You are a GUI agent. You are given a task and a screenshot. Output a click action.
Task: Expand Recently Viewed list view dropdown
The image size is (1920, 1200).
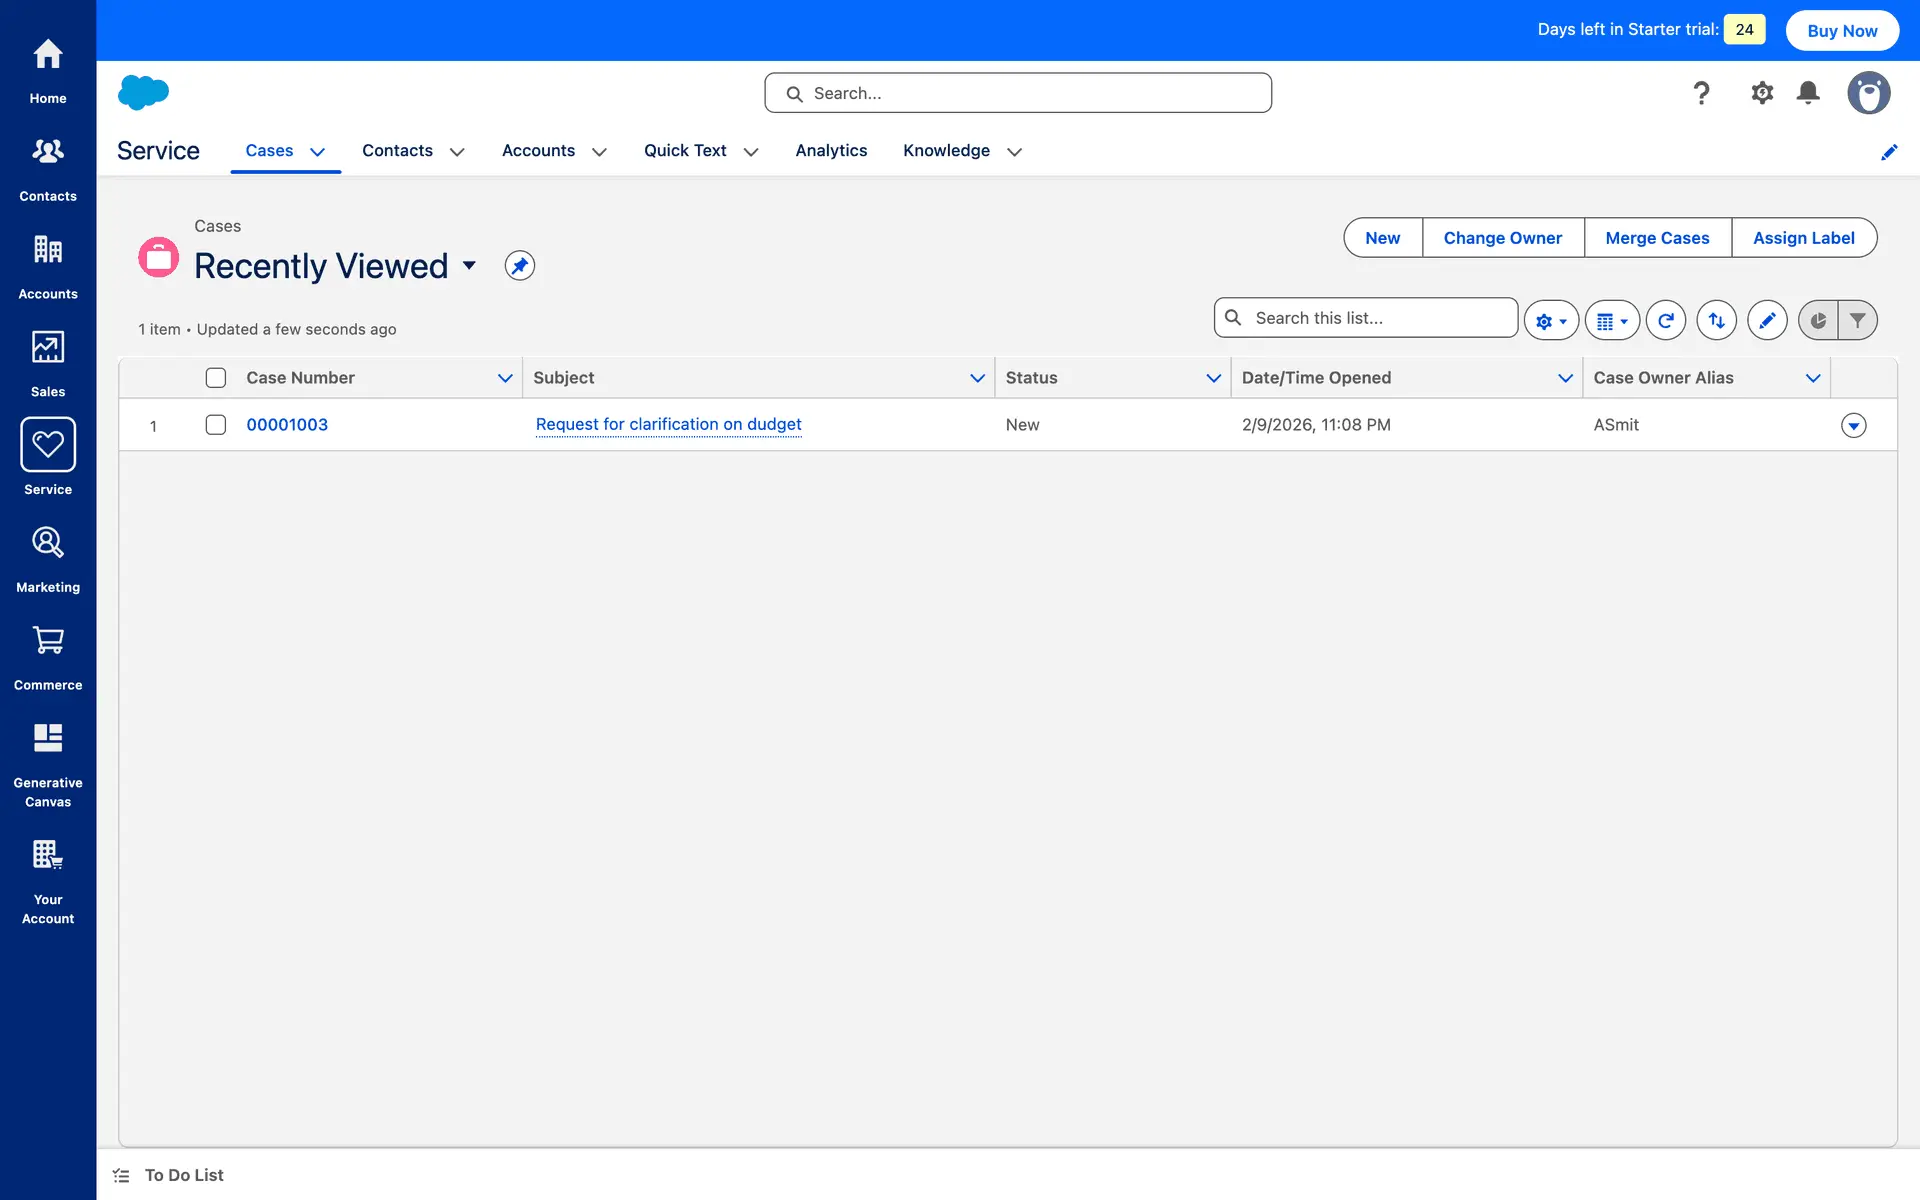pyautogui.click(x=469, y=266)
